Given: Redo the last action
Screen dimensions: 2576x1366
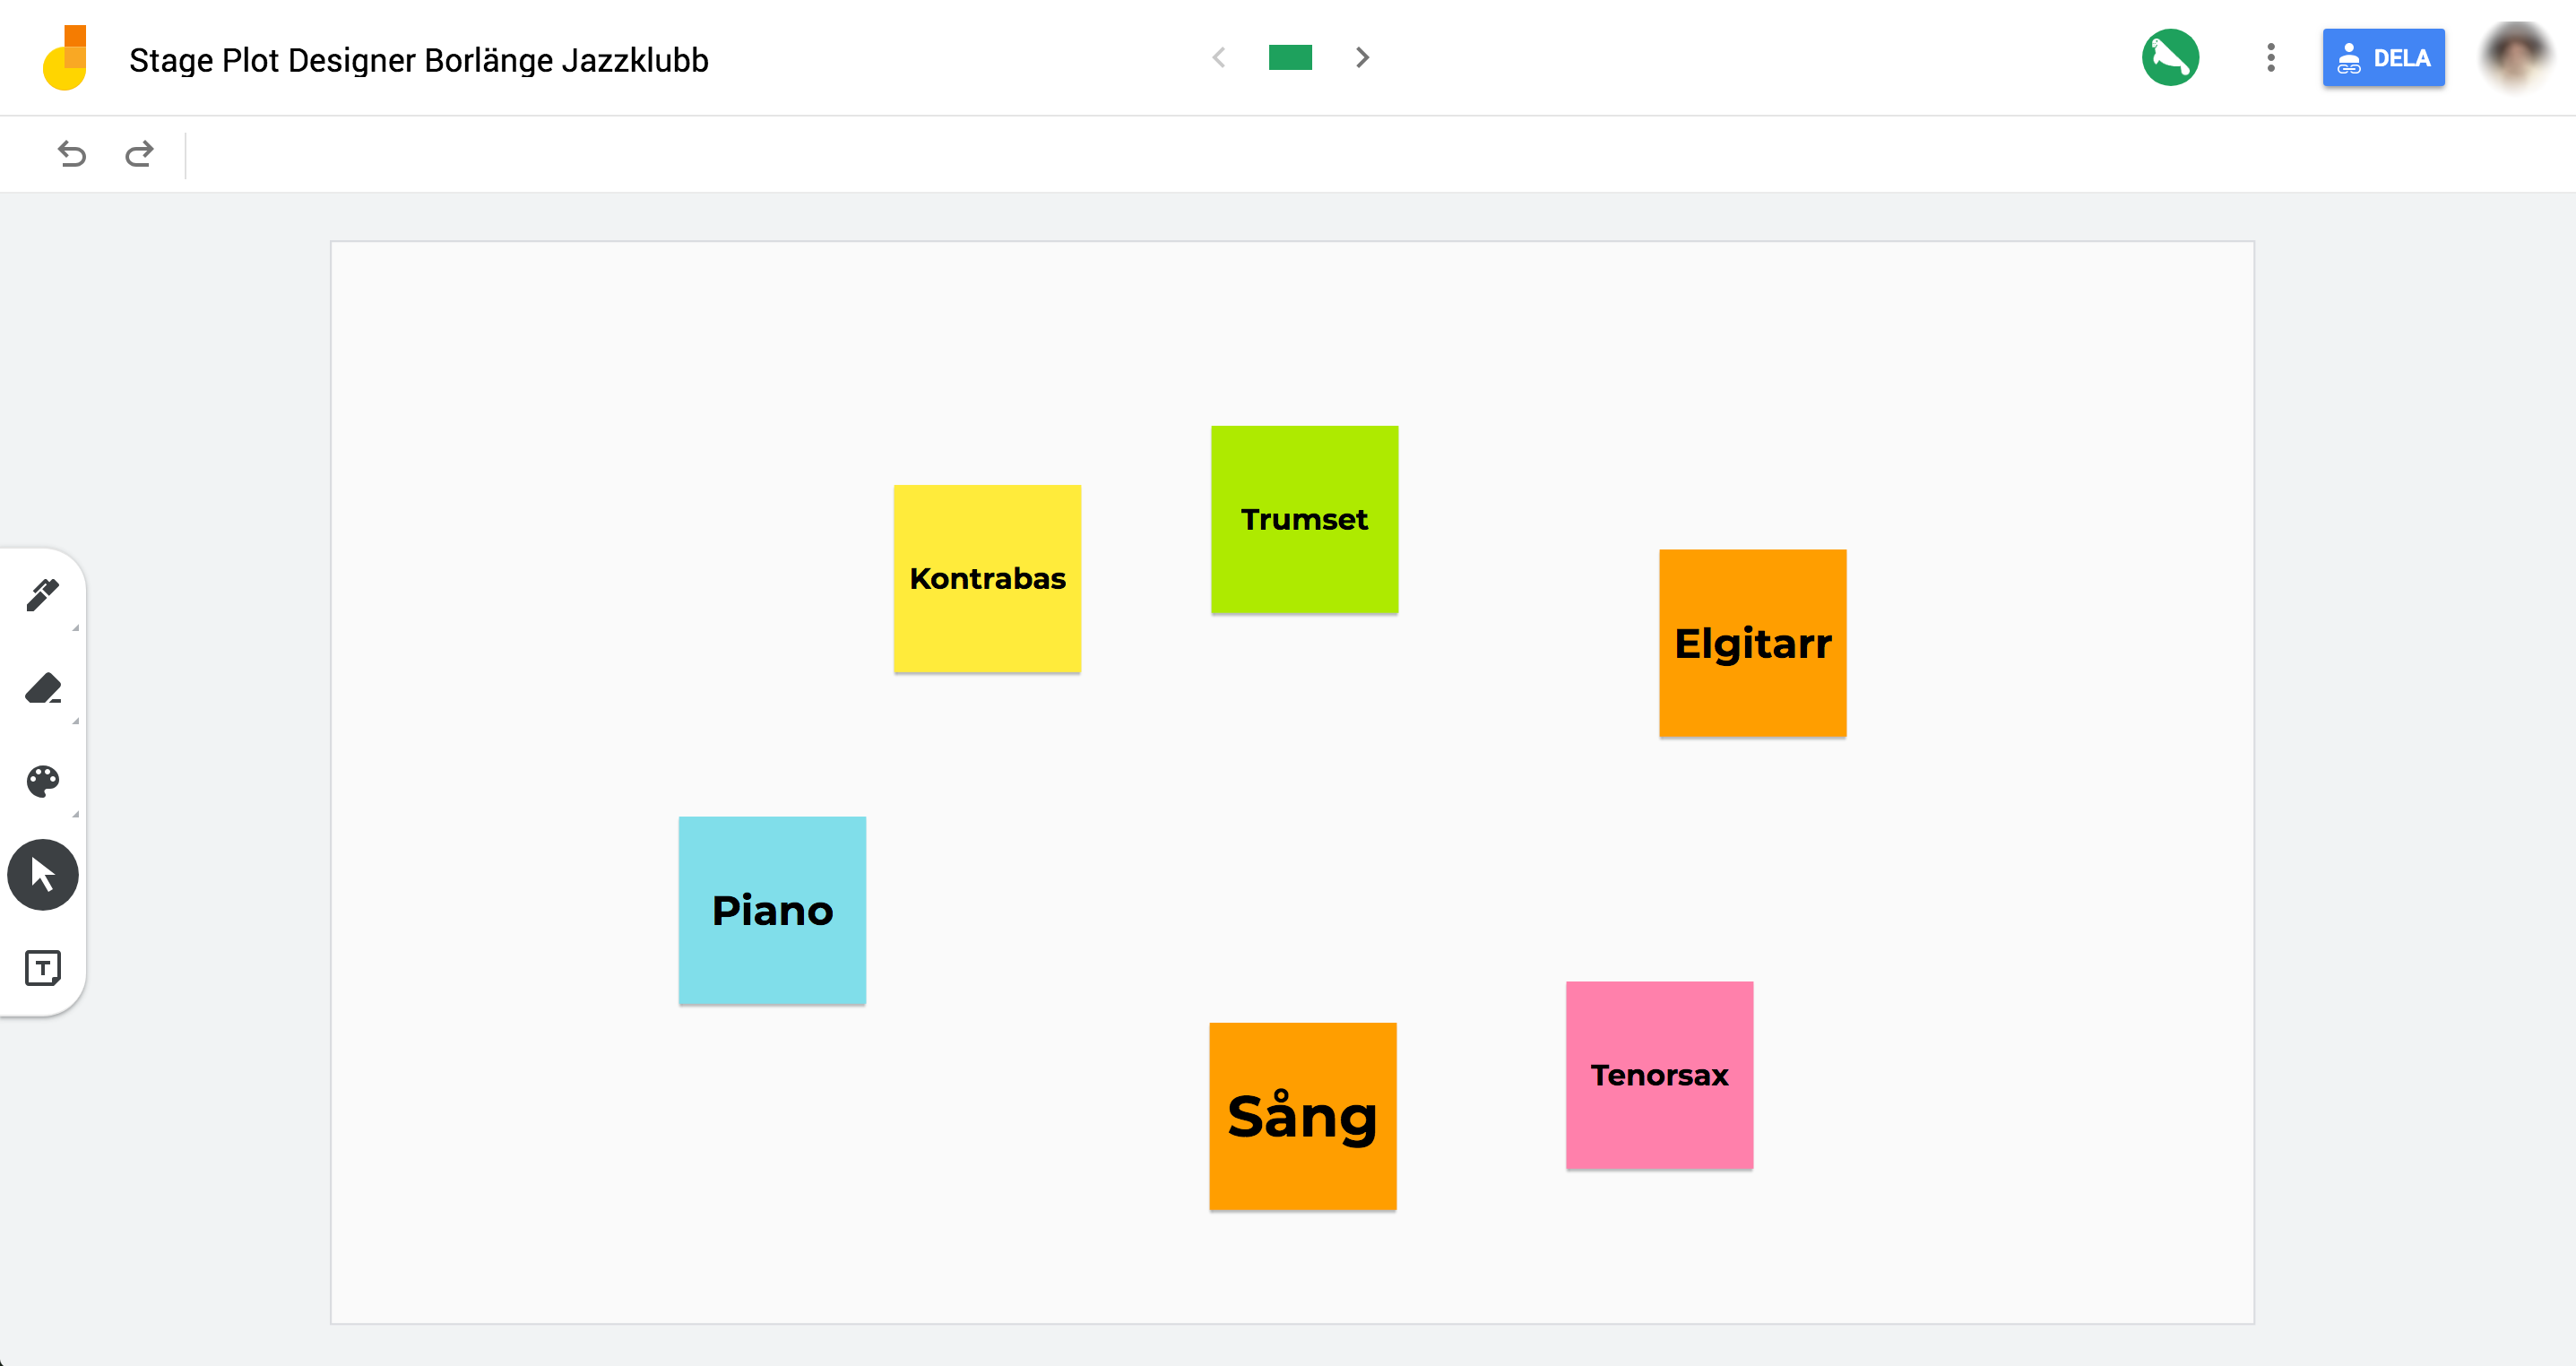Looking at the screenshot, I should 139,154.
